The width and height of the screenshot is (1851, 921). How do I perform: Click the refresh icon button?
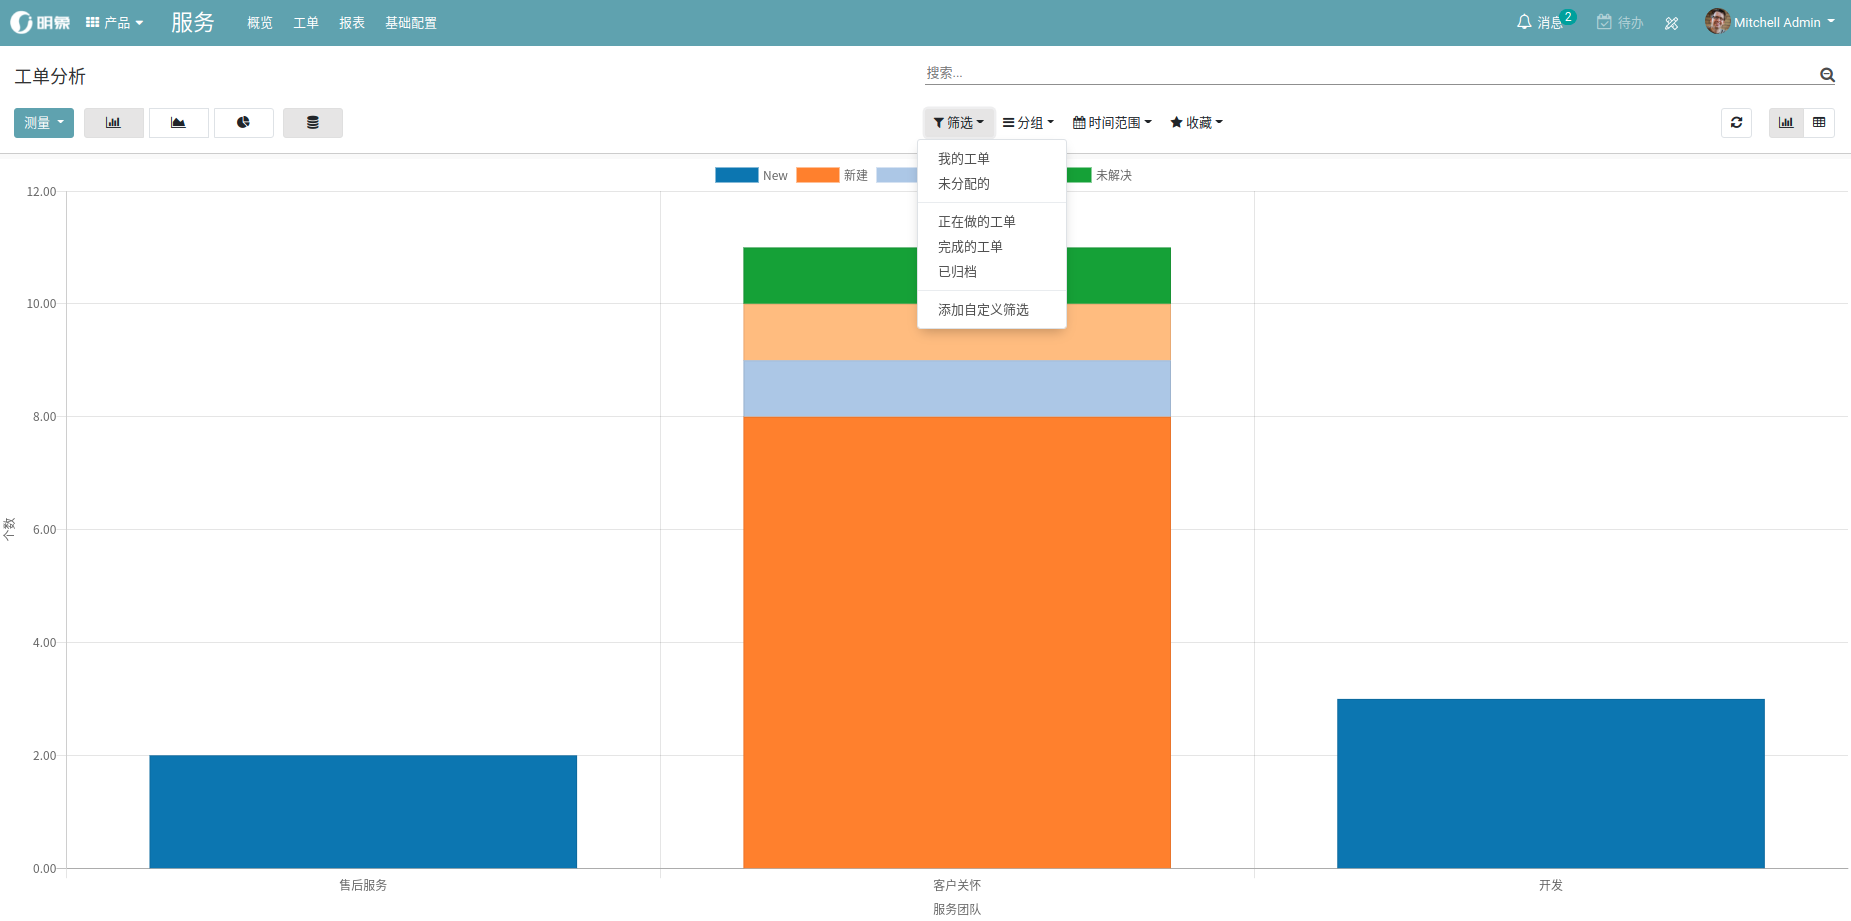pyautogui.click(x=1736, y=123)
